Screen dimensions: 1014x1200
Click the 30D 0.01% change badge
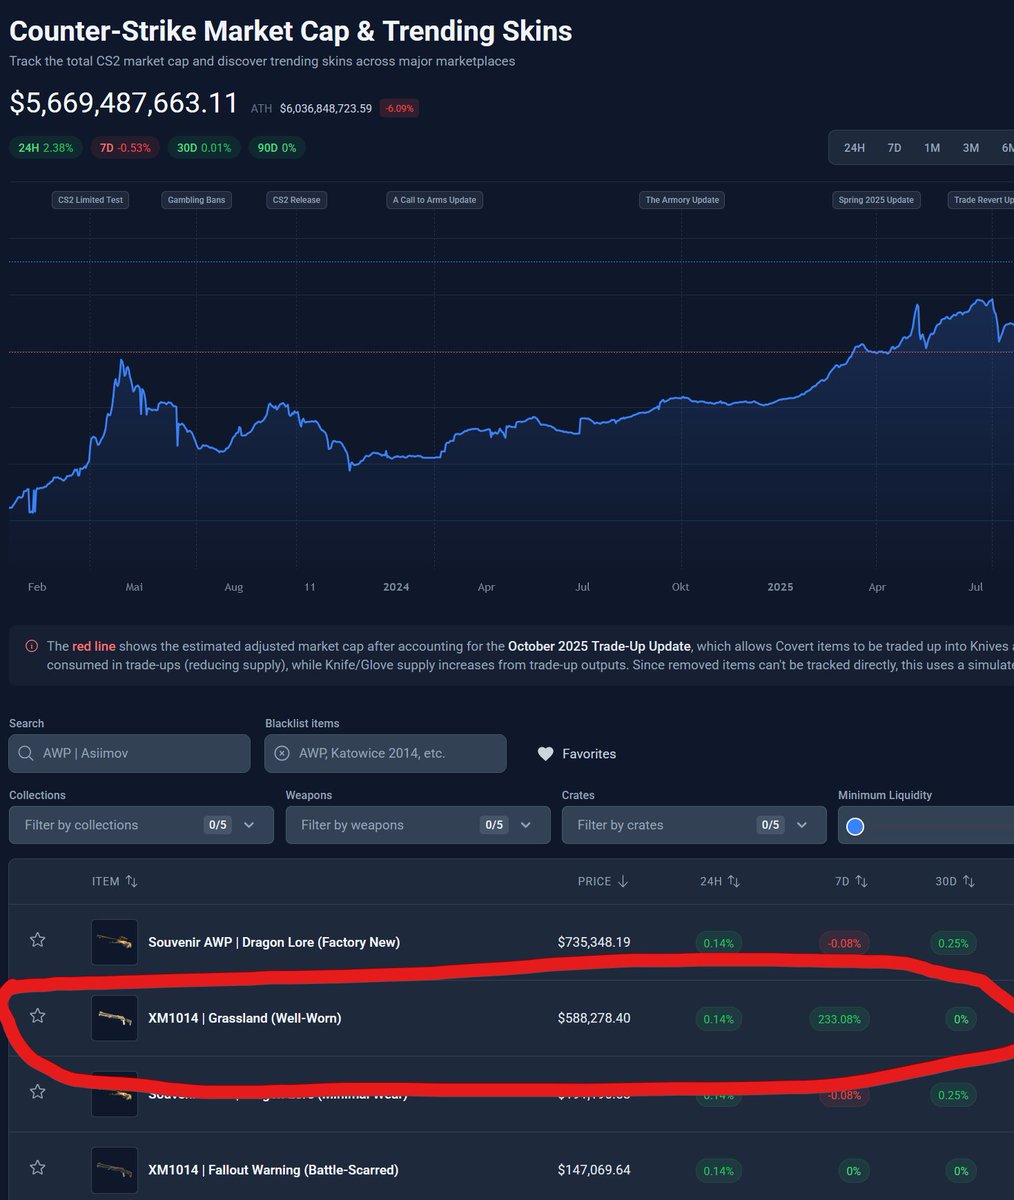(204, 148)
